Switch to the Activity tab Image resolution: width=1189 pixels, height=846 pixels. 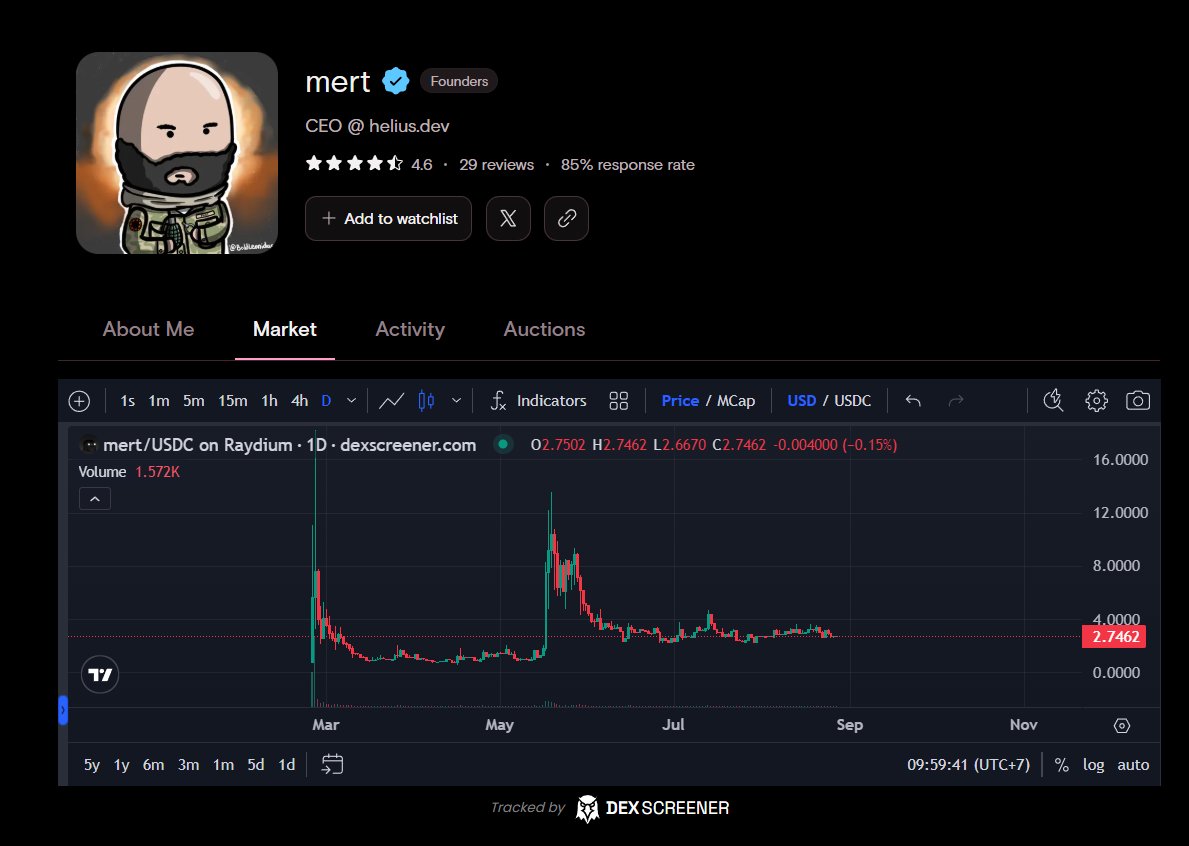[x=409, y=329]
